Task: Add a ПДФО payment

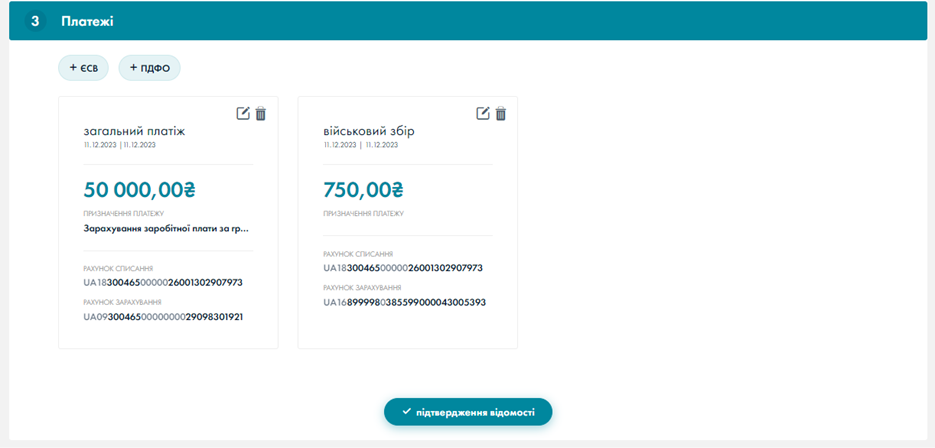Action: (x=149, y=68)
